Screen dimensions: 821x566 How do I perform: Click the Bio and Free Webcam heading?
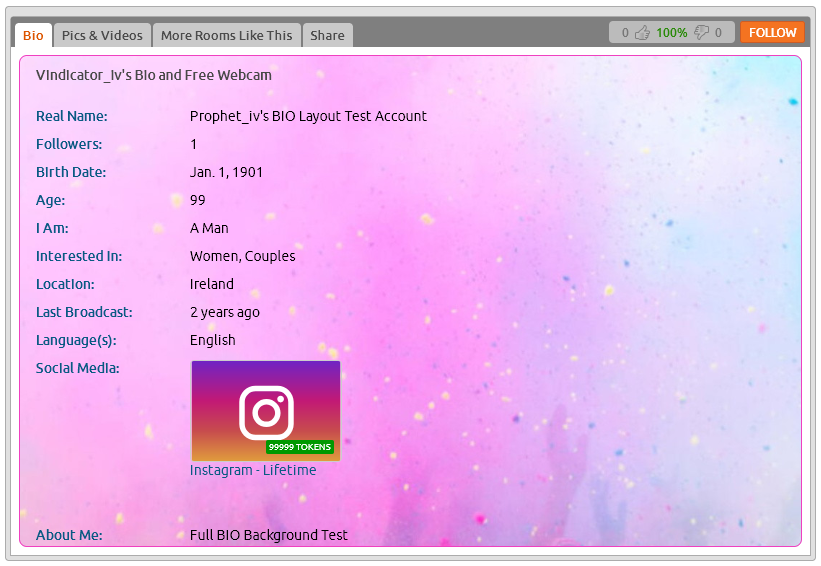pos(154,75)
